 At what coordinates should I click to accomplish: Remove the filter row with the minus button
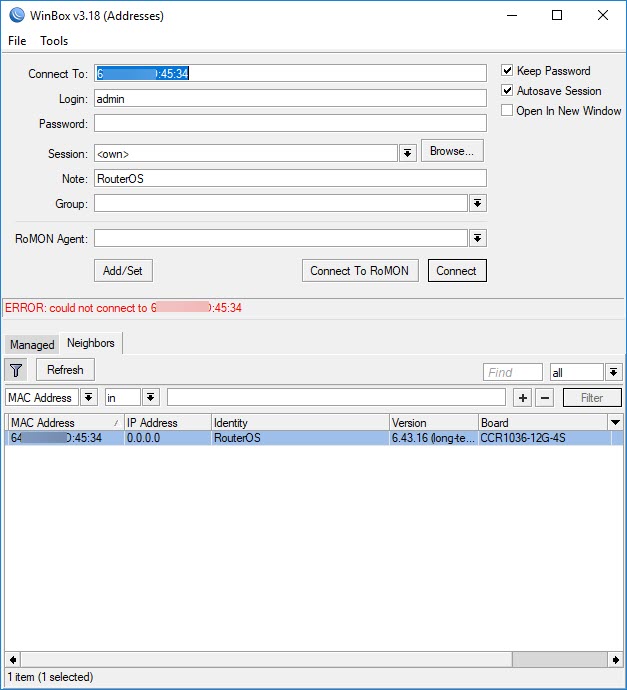point(545,398)
